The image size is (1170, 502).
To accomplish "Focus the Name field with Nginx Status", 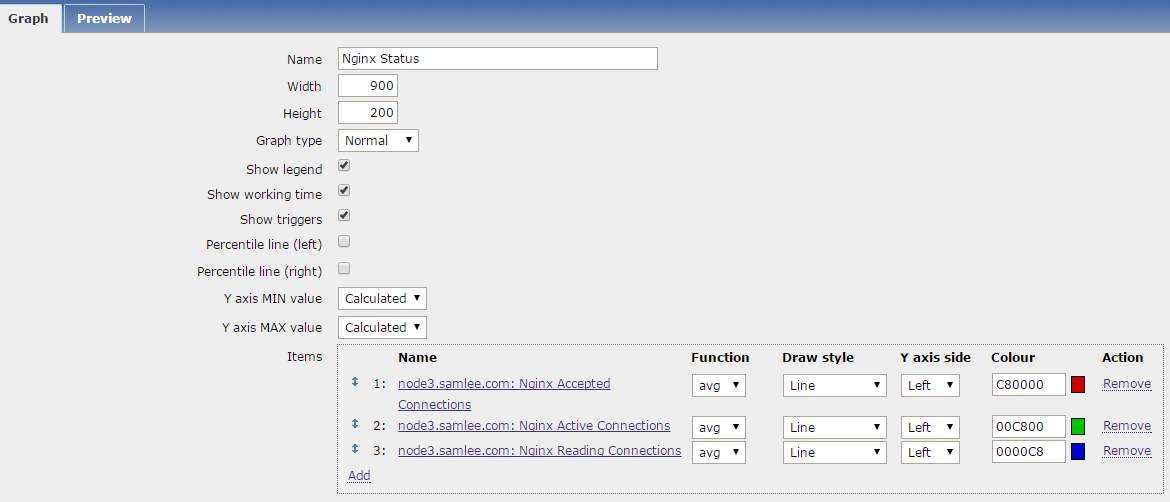I will tap(498, 58).
